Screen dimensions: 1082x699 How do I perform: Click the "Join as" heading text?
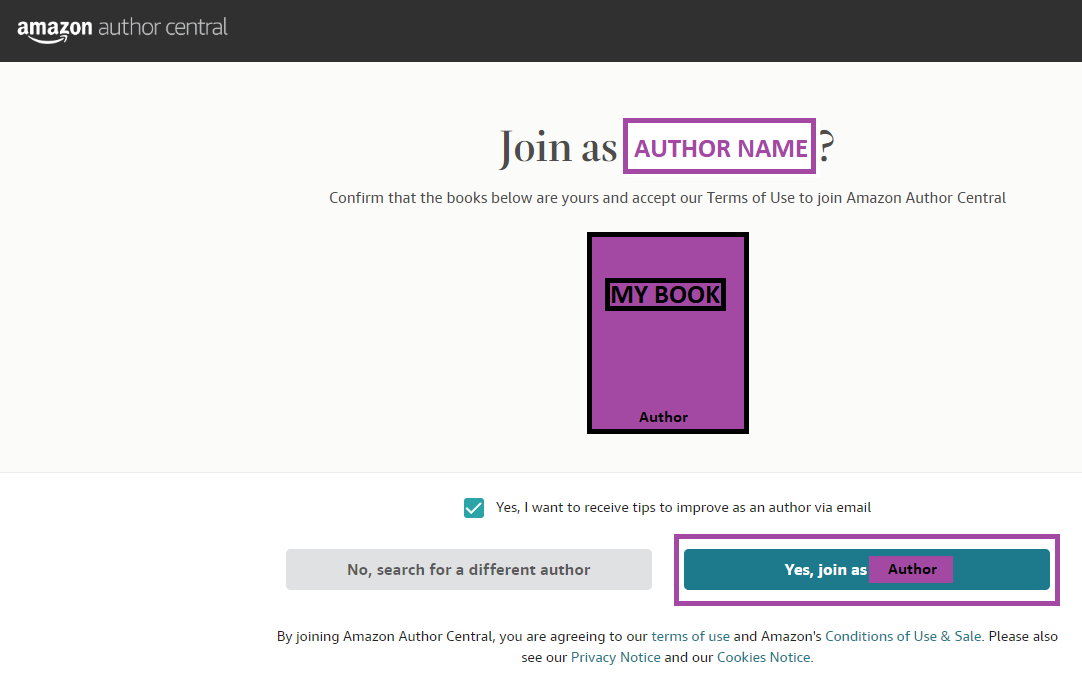coord(558,147)
